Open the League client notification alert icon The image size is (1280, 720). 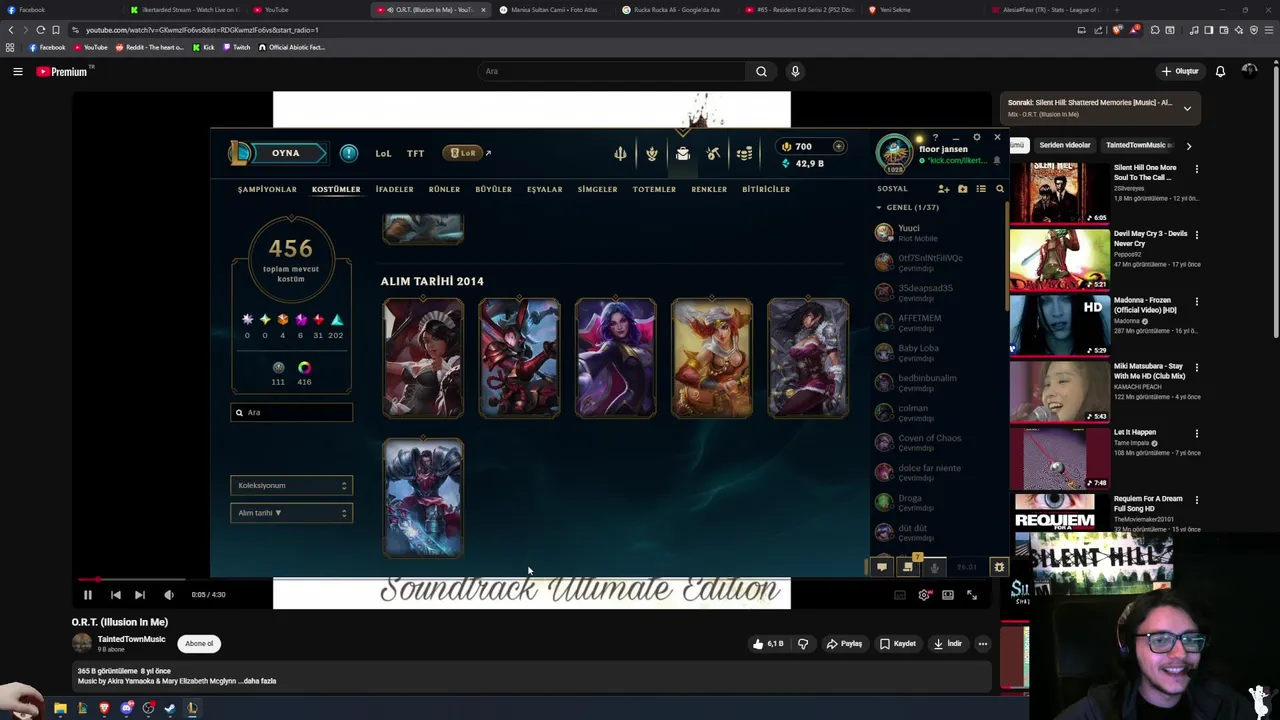coord(348,153)
